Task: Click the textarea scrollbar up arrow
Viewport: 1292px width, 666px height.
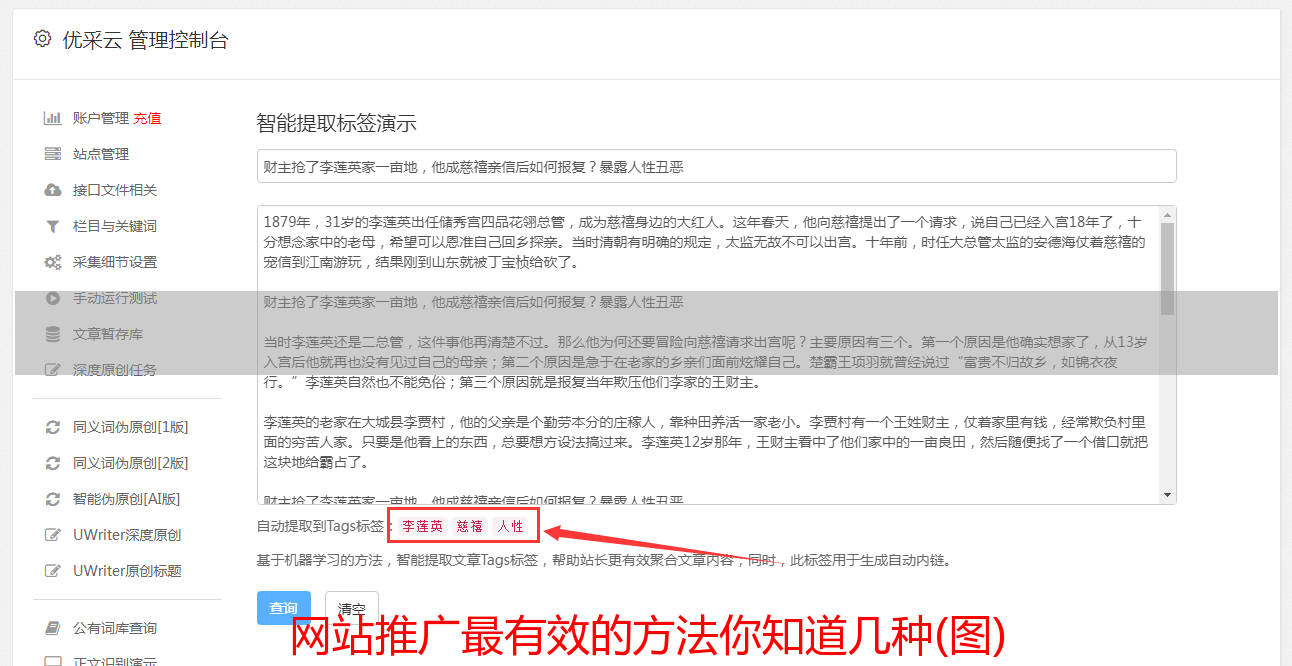Action: (1167, 215)
